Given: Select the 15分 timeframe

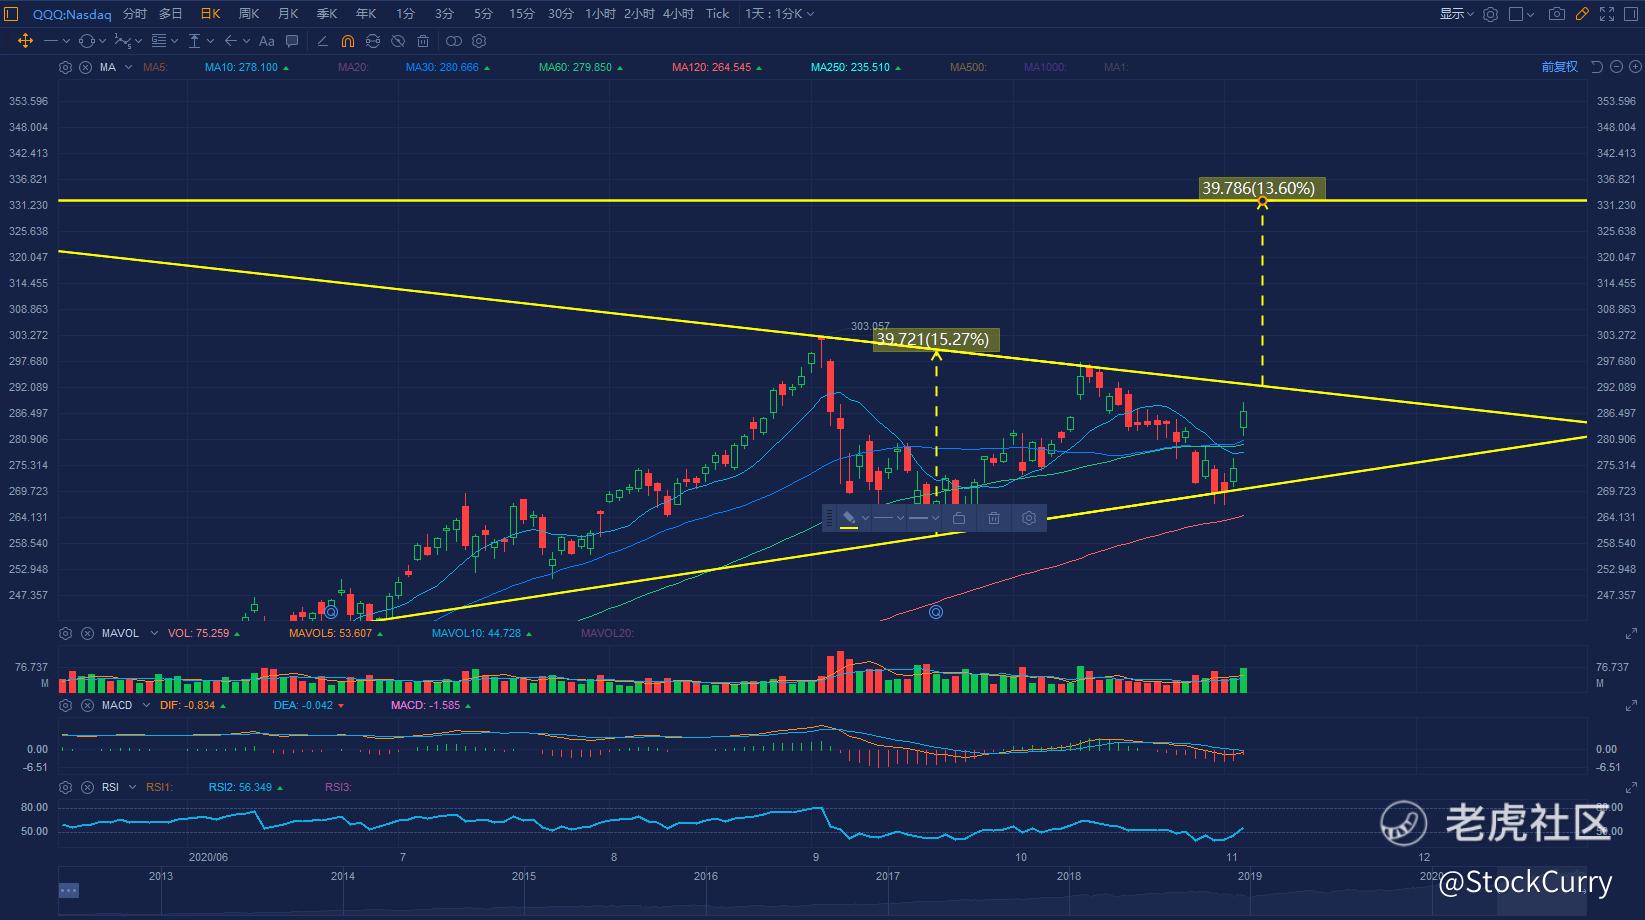Looking at the screenshot, I should click(522, 14).
